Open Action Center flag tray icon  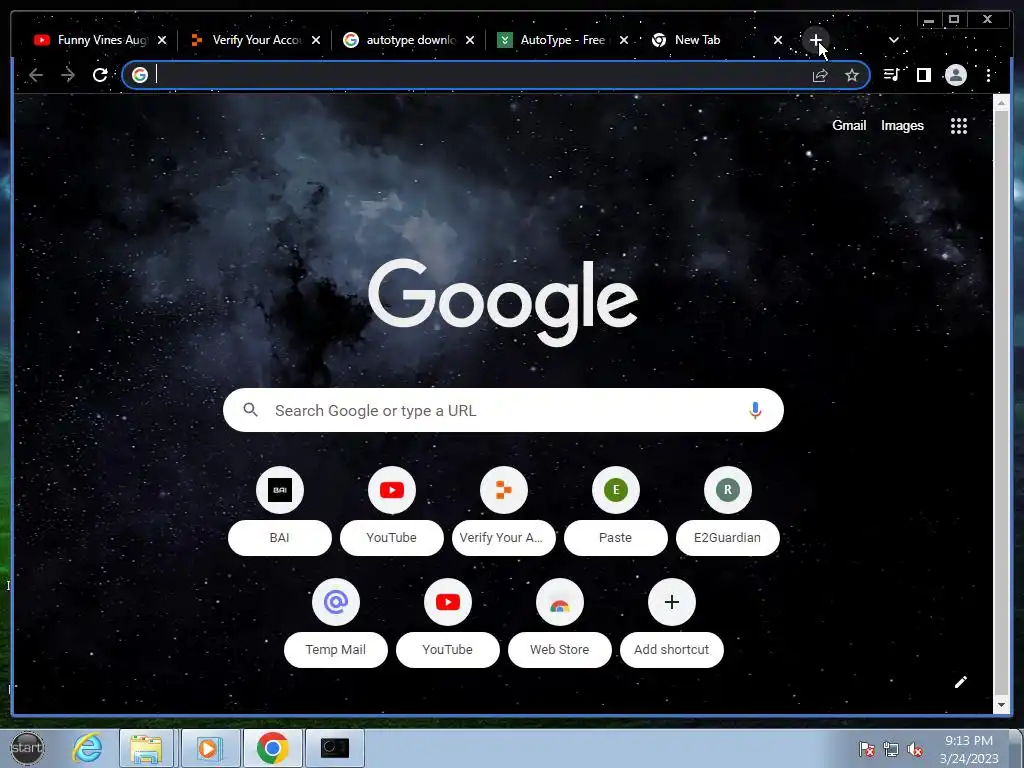(x=867, y=750)
